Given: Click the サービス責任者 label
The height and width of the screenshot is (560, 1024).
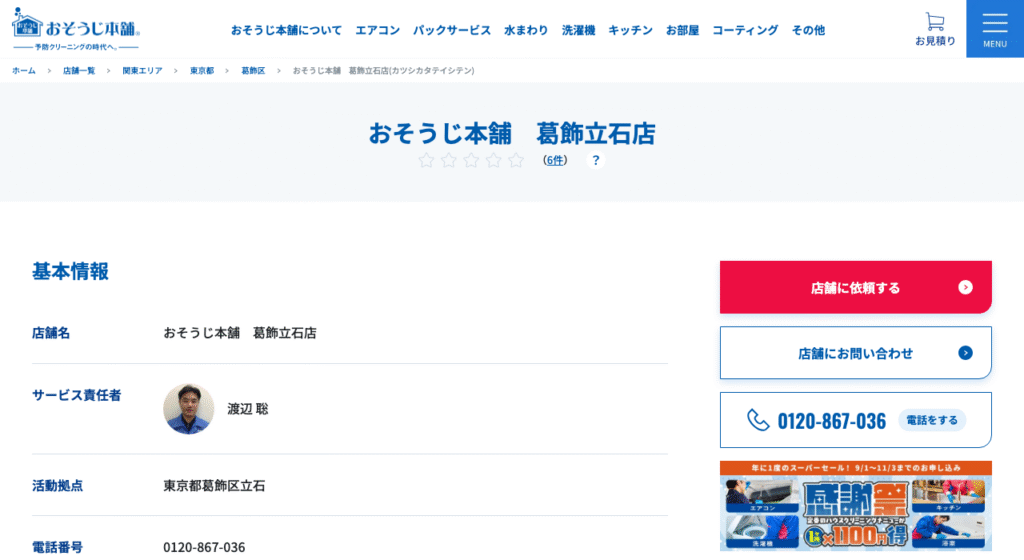Looking at the screenshot, I should point(76,395).
